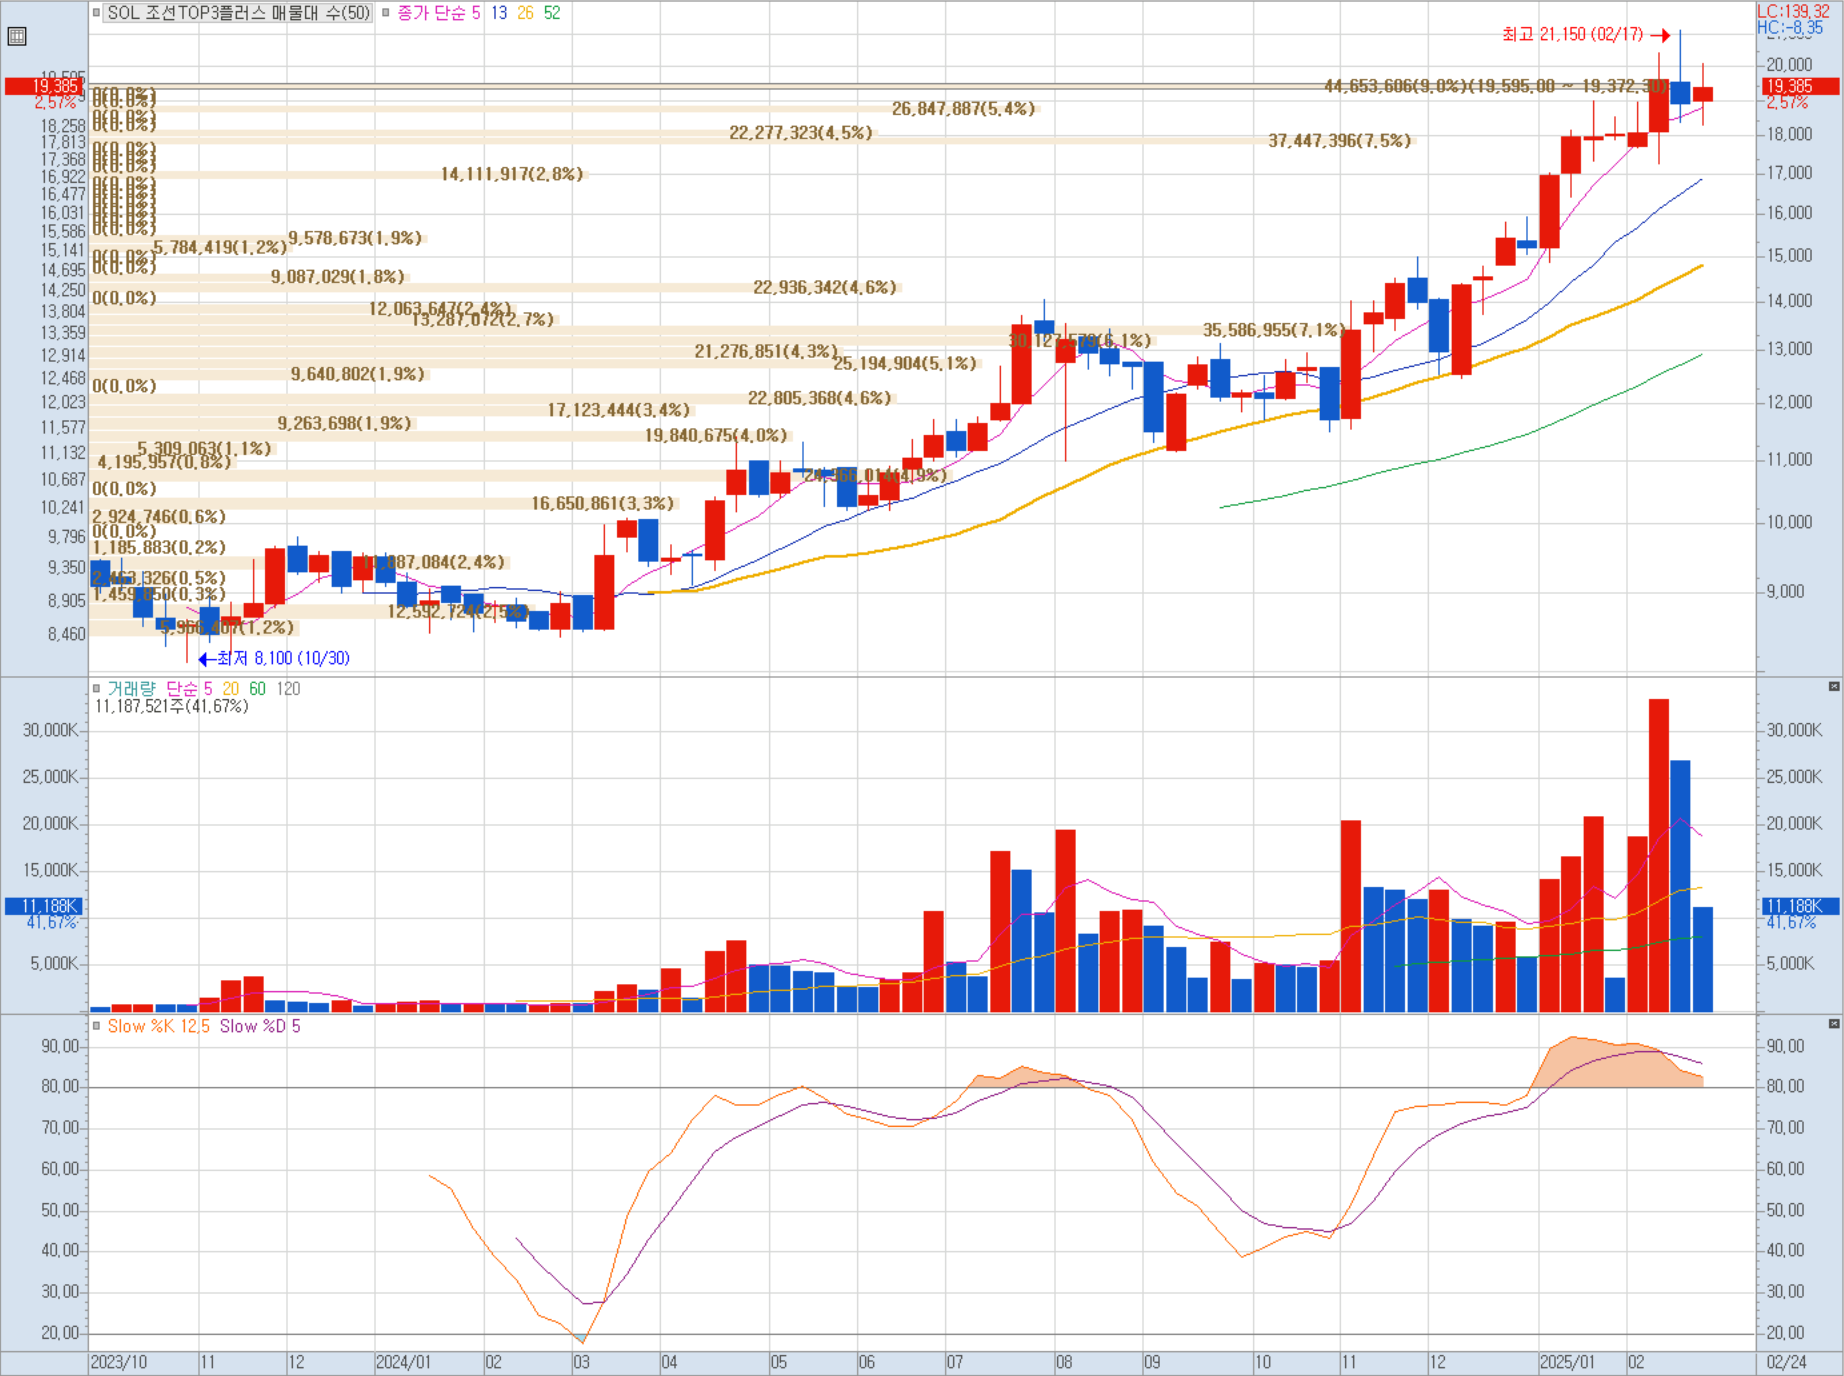The height and width of the screenshot is (1376, 1844).
Task: Click the red 19,385 price tag on right axis
Action: (x=1799, y=87)
